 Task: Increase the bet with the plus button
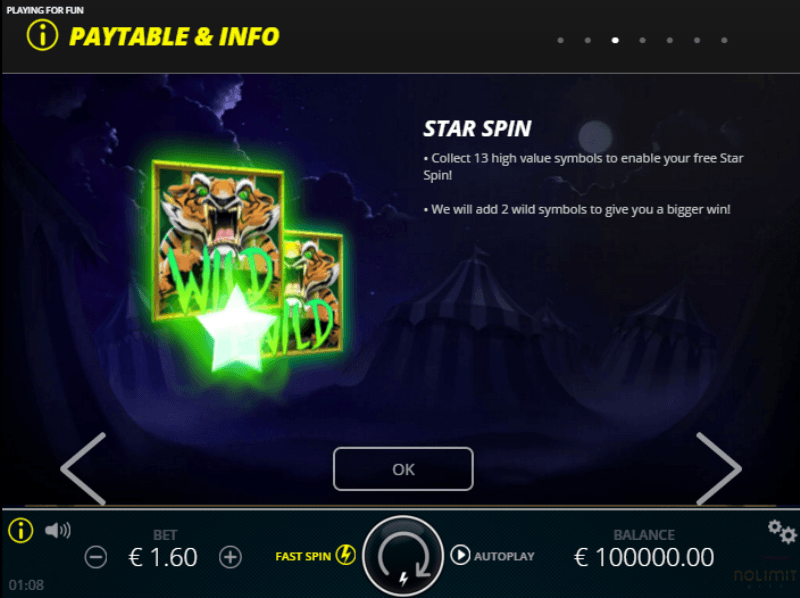point(230,557)
